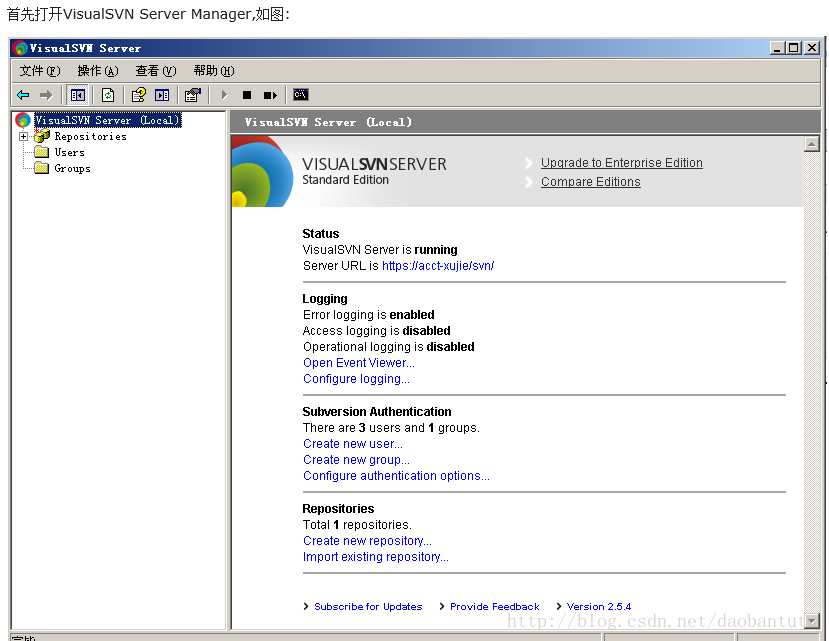Screen dimensions: 829x641
Task: Open the 操作(A) menu
Action: [98, 71]
